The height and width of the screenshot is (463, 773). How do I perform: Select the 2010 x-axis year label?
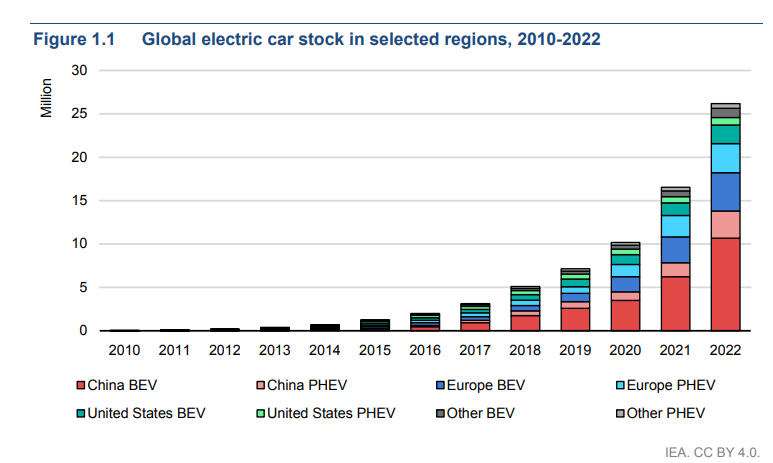tap(126, 350)
